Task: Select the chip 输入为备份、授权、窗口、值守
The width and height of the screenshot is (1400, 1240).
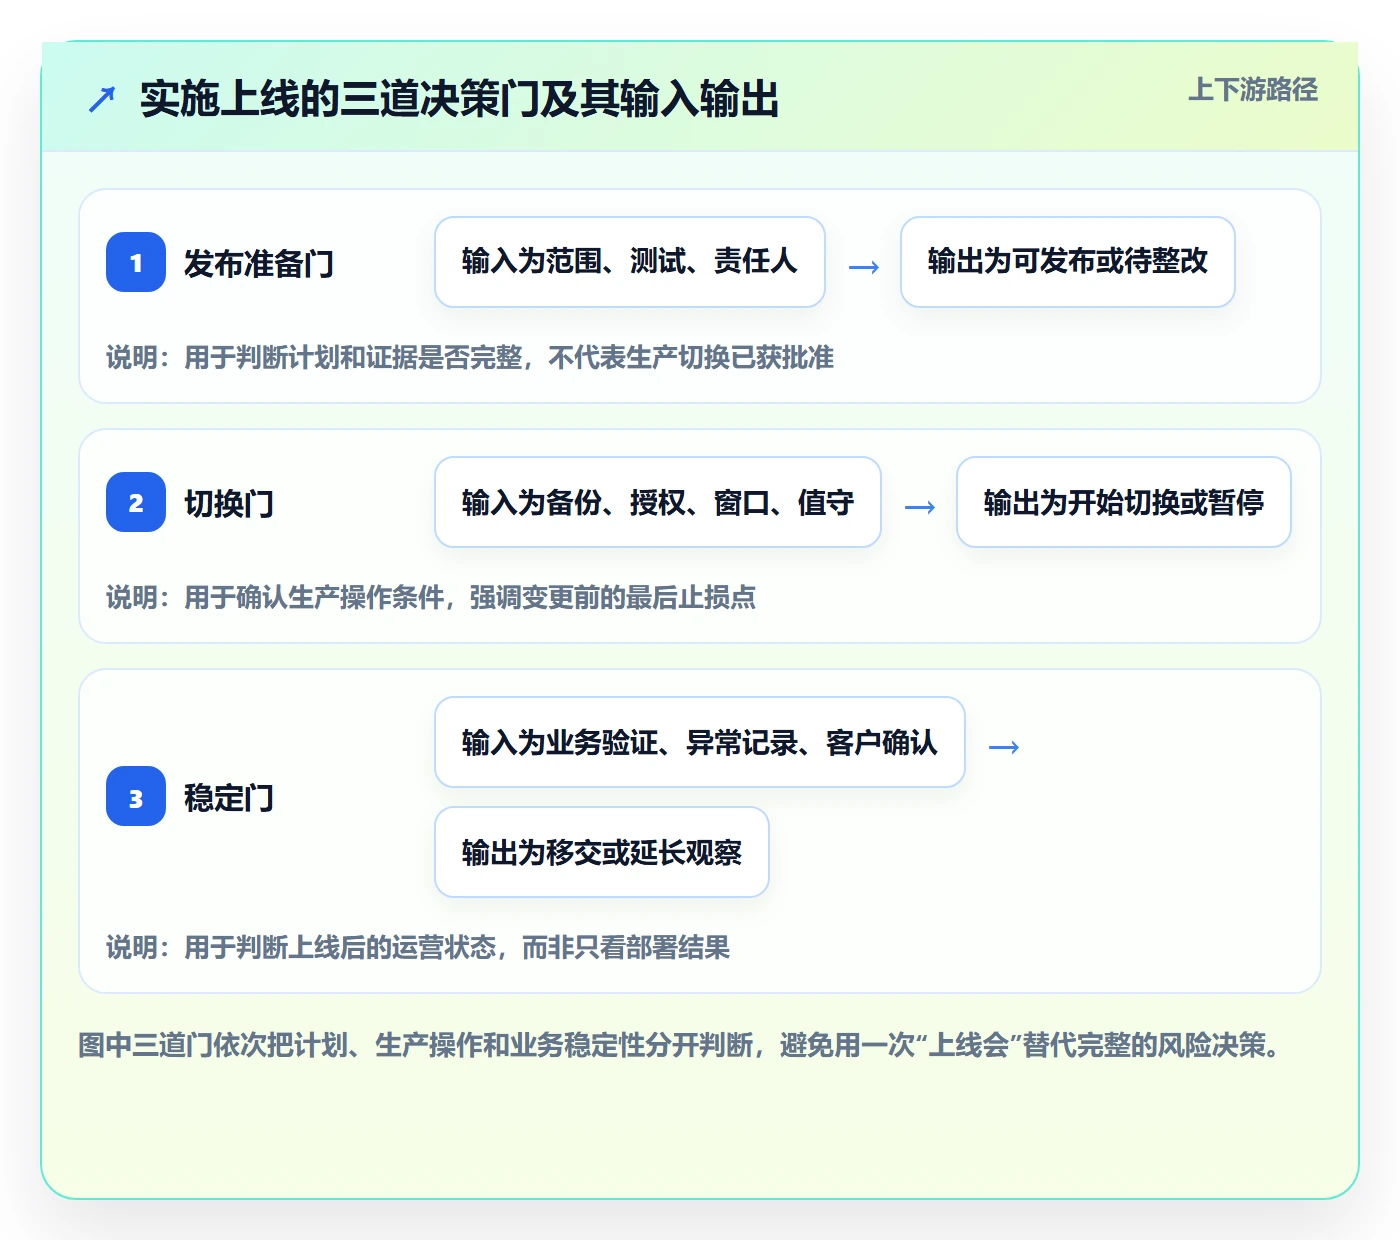Action: tap(658, 502)
